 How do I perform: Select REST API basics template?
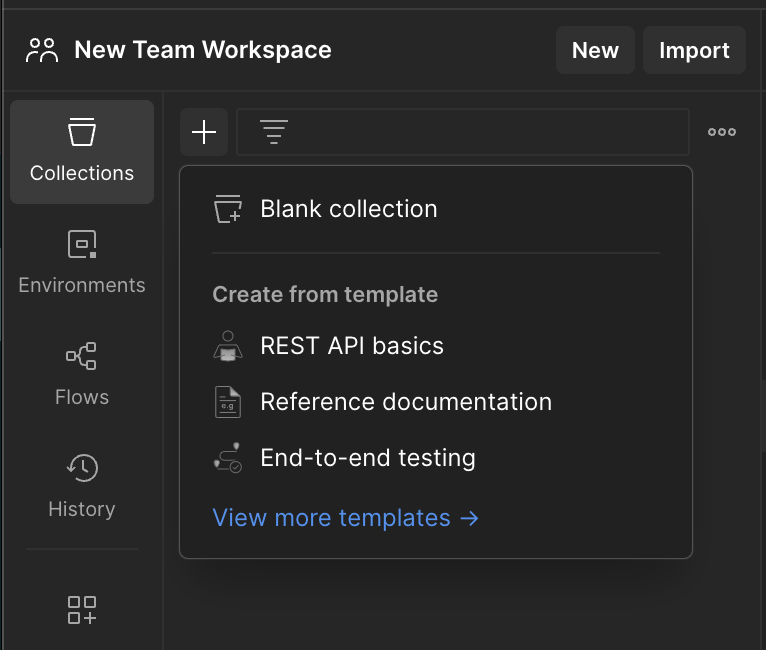tap(436, 346)
